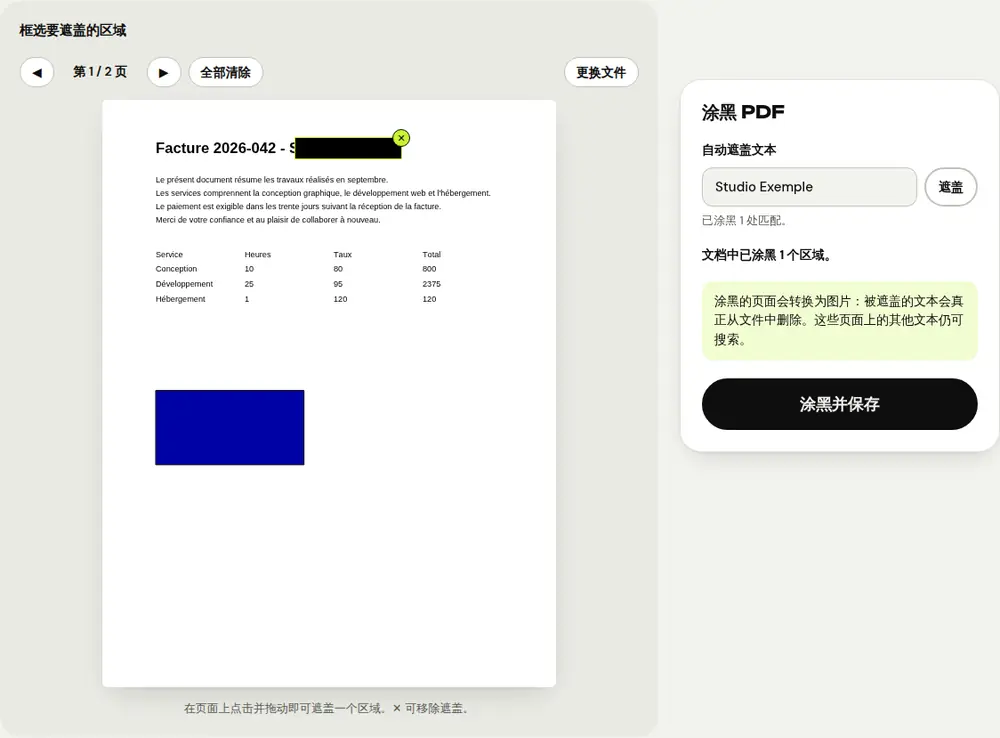Click 更换文件 to change the file
This screenshot has width=1000, height=738.
pyautogui.click(x=601, y=72)
